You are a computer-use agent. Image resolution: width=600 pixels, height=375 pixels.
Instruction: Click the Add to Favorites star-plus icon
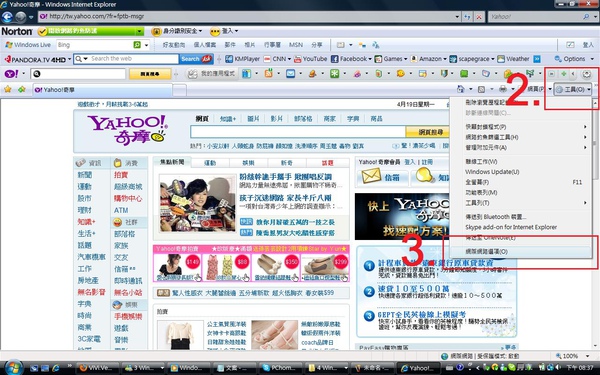pos(21,89)
